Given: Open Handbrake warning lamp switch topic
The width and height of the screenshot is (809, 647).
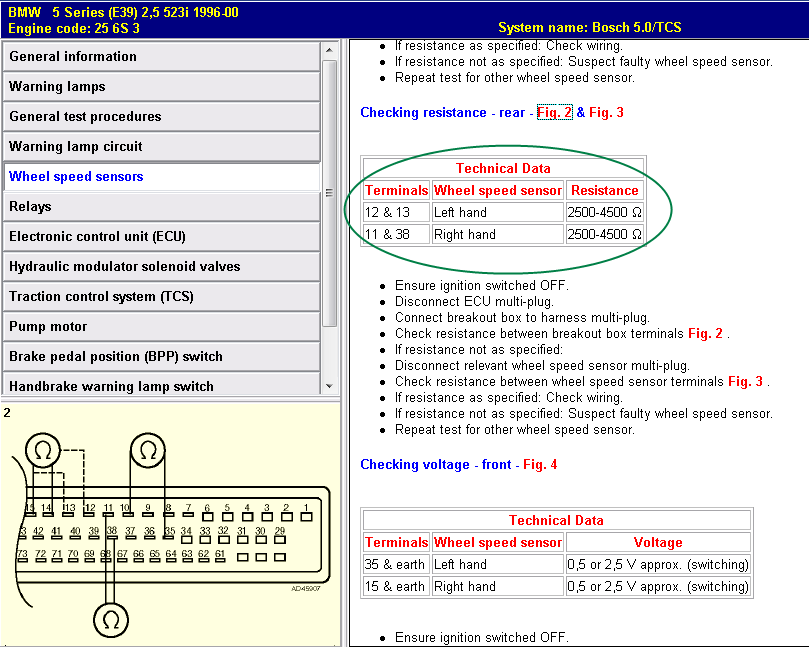Looking at the screenshot, I should click(161, 383).
